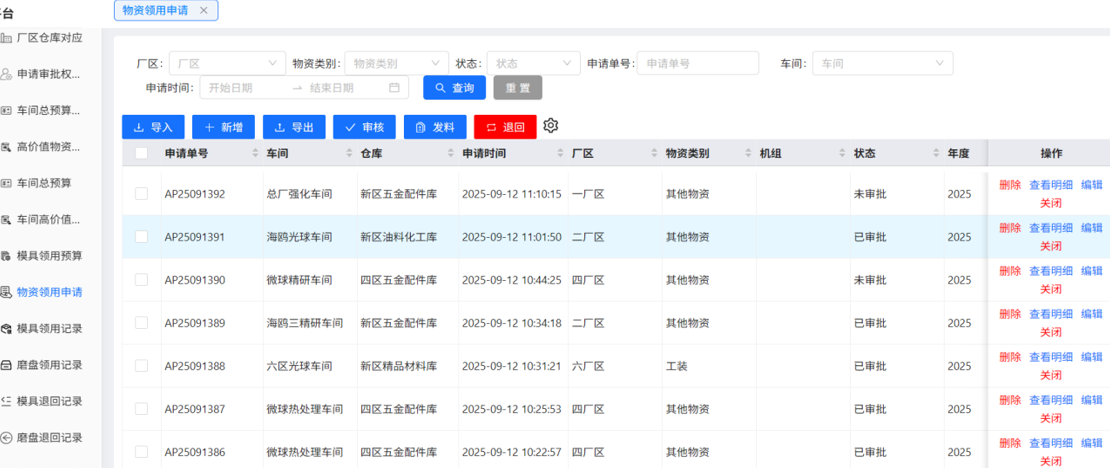Viewport: 1110px width, 468px height.
Task: Click the settings gear icon beside 退回
Action: [x=551, y=126]
